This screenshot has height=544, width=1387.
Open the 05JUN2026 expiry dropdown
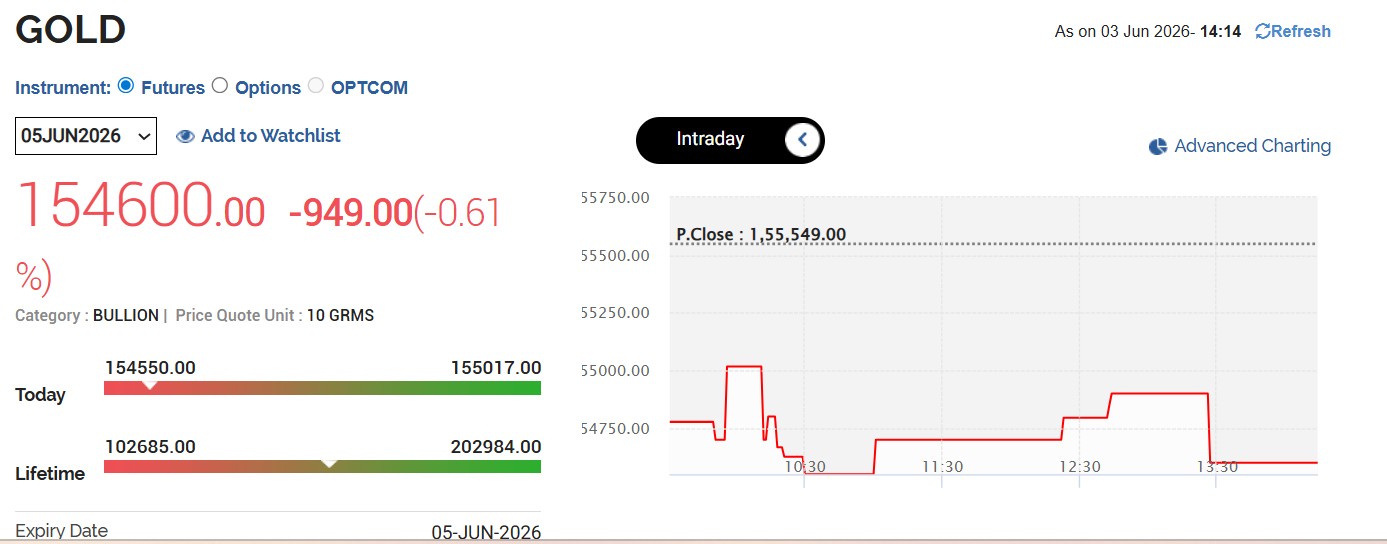pyautogui.click(x=86, y=136)
